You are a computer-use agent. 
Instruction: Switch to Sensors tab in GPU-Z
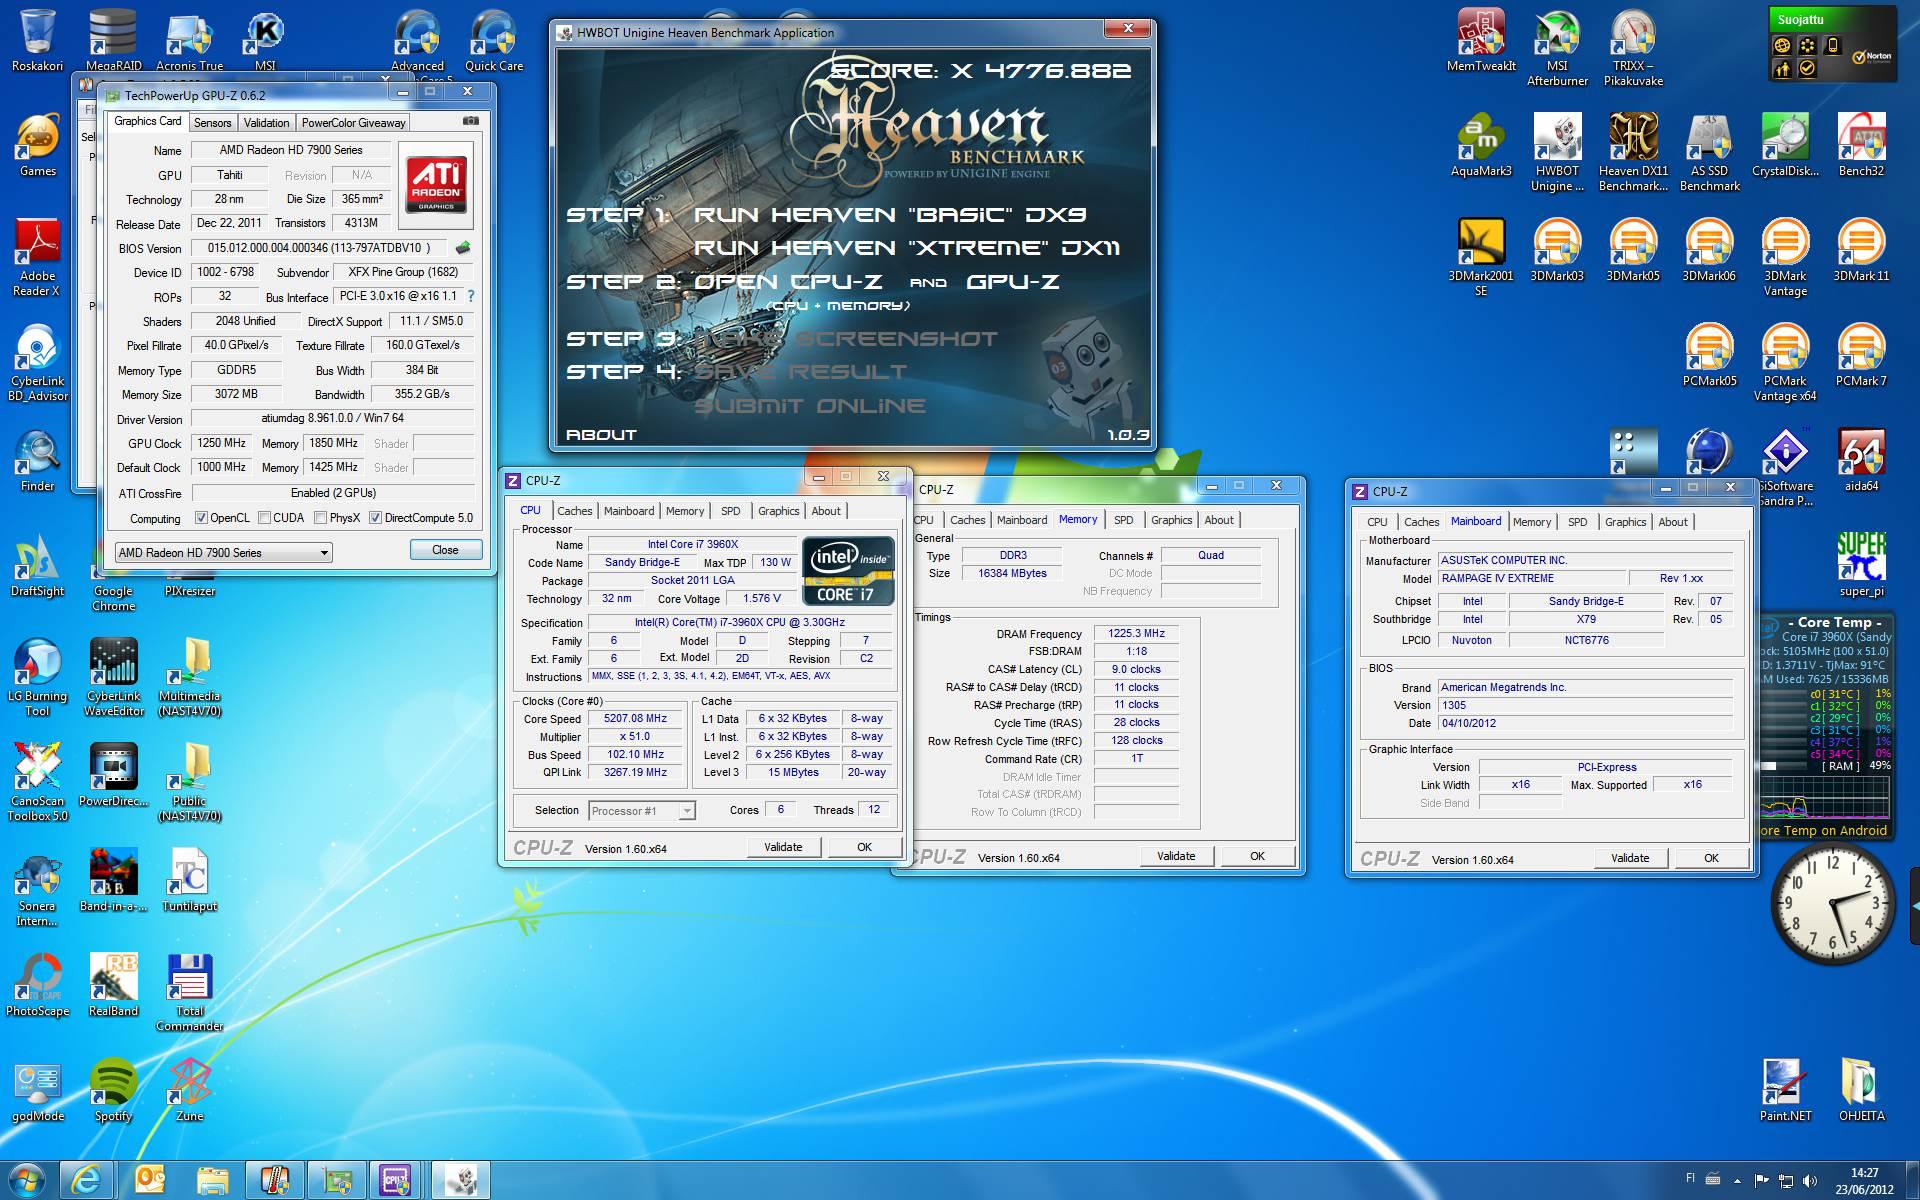pyautogui.click(x=212, y=122)
